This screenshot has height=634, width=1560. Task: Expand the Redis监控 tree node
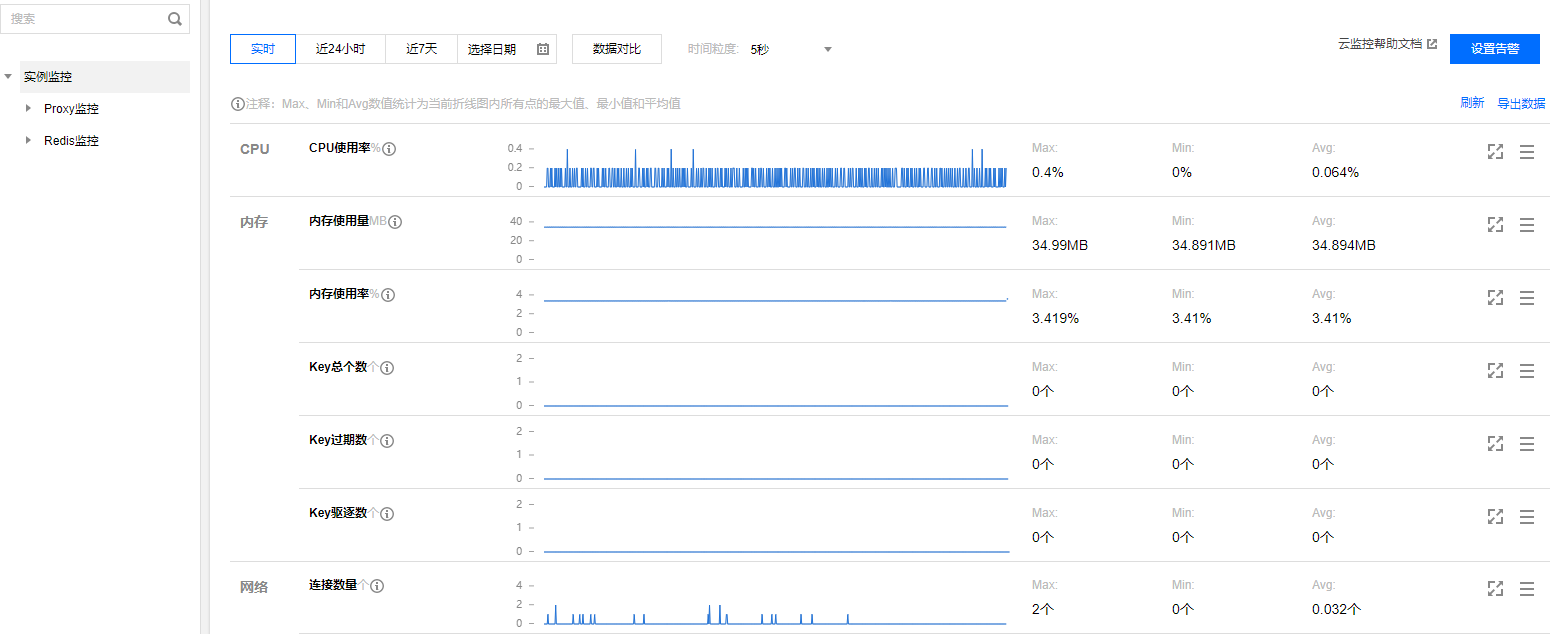click(28, 141)
